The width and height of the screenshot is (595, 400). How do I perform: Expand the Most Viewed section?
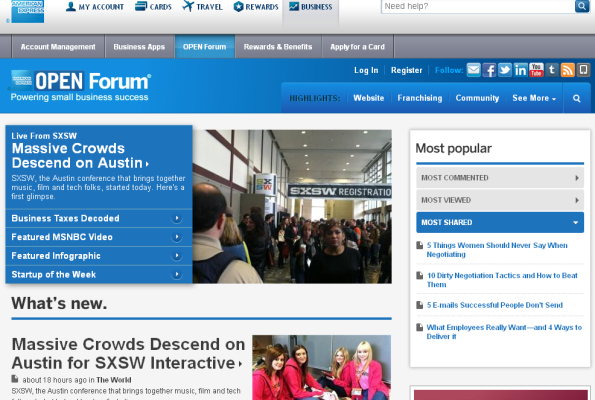[x=500, y=200]
